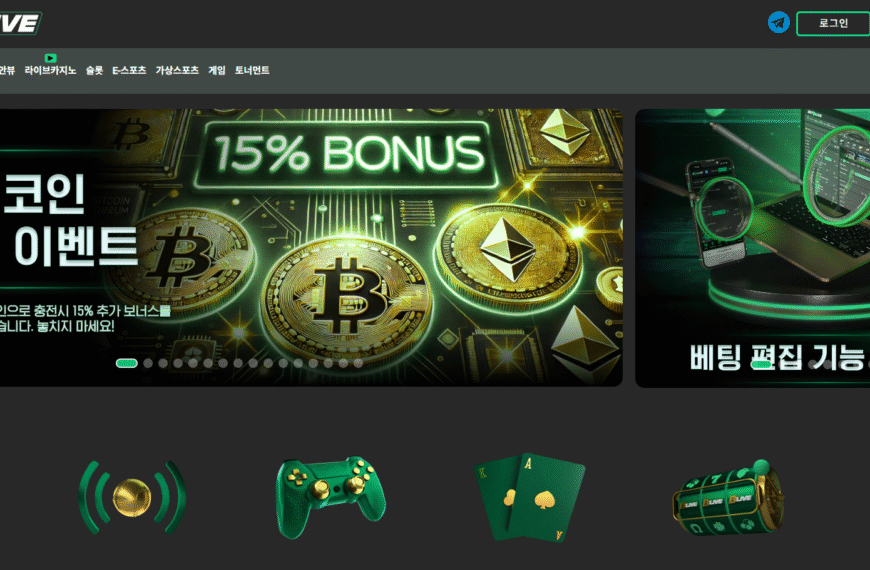The image size is (870, 570).
Task: Choose the 게임 navigation item
Action: click(217, 70)
